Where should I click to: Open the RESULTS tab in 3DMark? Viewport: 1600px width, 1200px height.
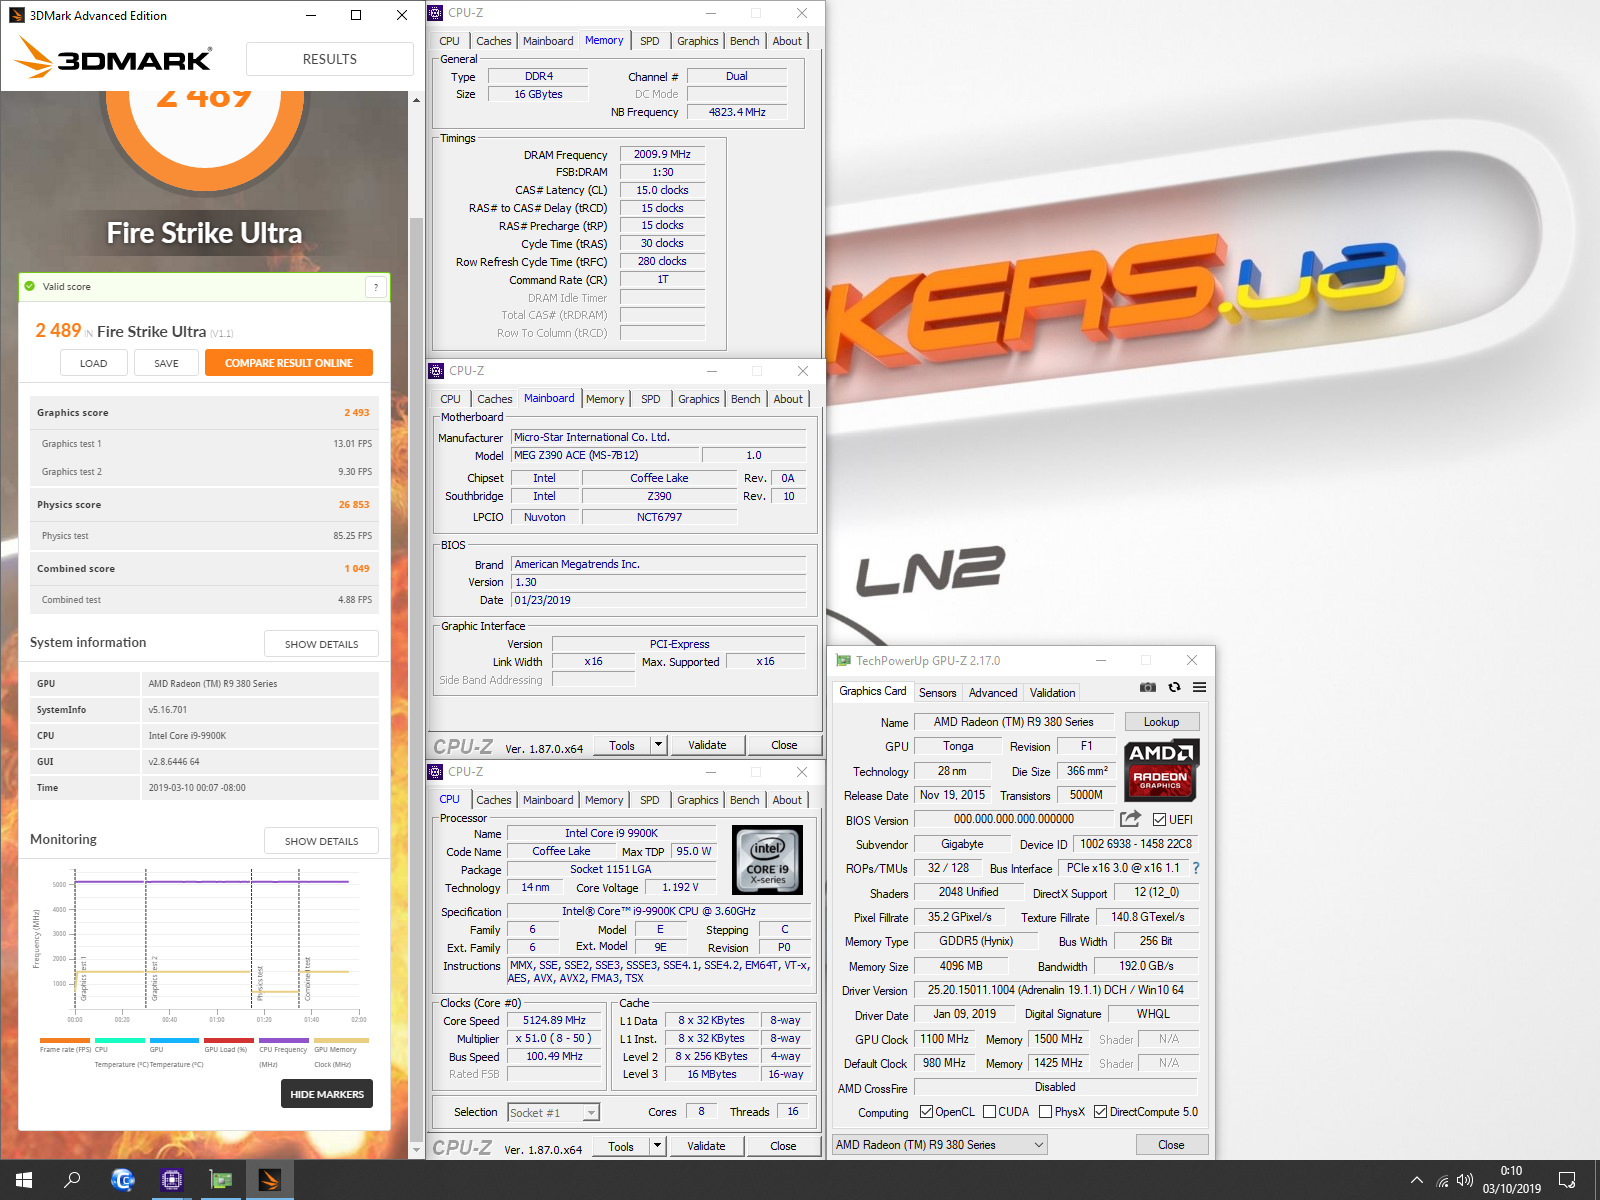tap(330, 59)
